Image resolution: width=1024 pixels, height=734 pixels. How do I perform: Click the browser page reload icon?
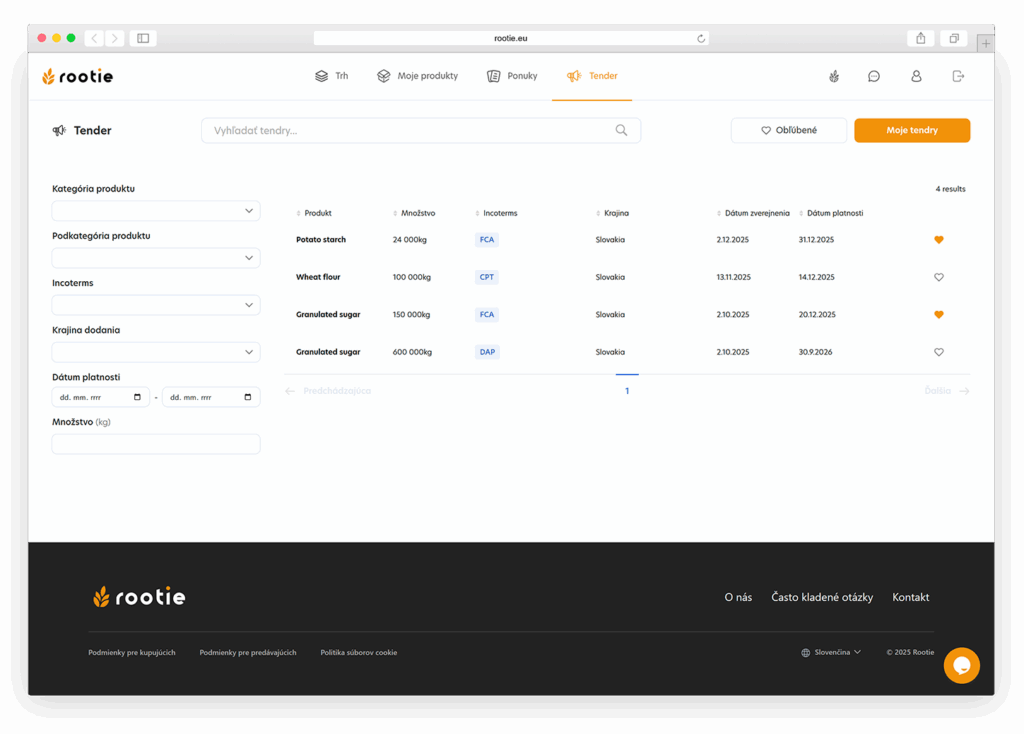(x=701, y=38)
